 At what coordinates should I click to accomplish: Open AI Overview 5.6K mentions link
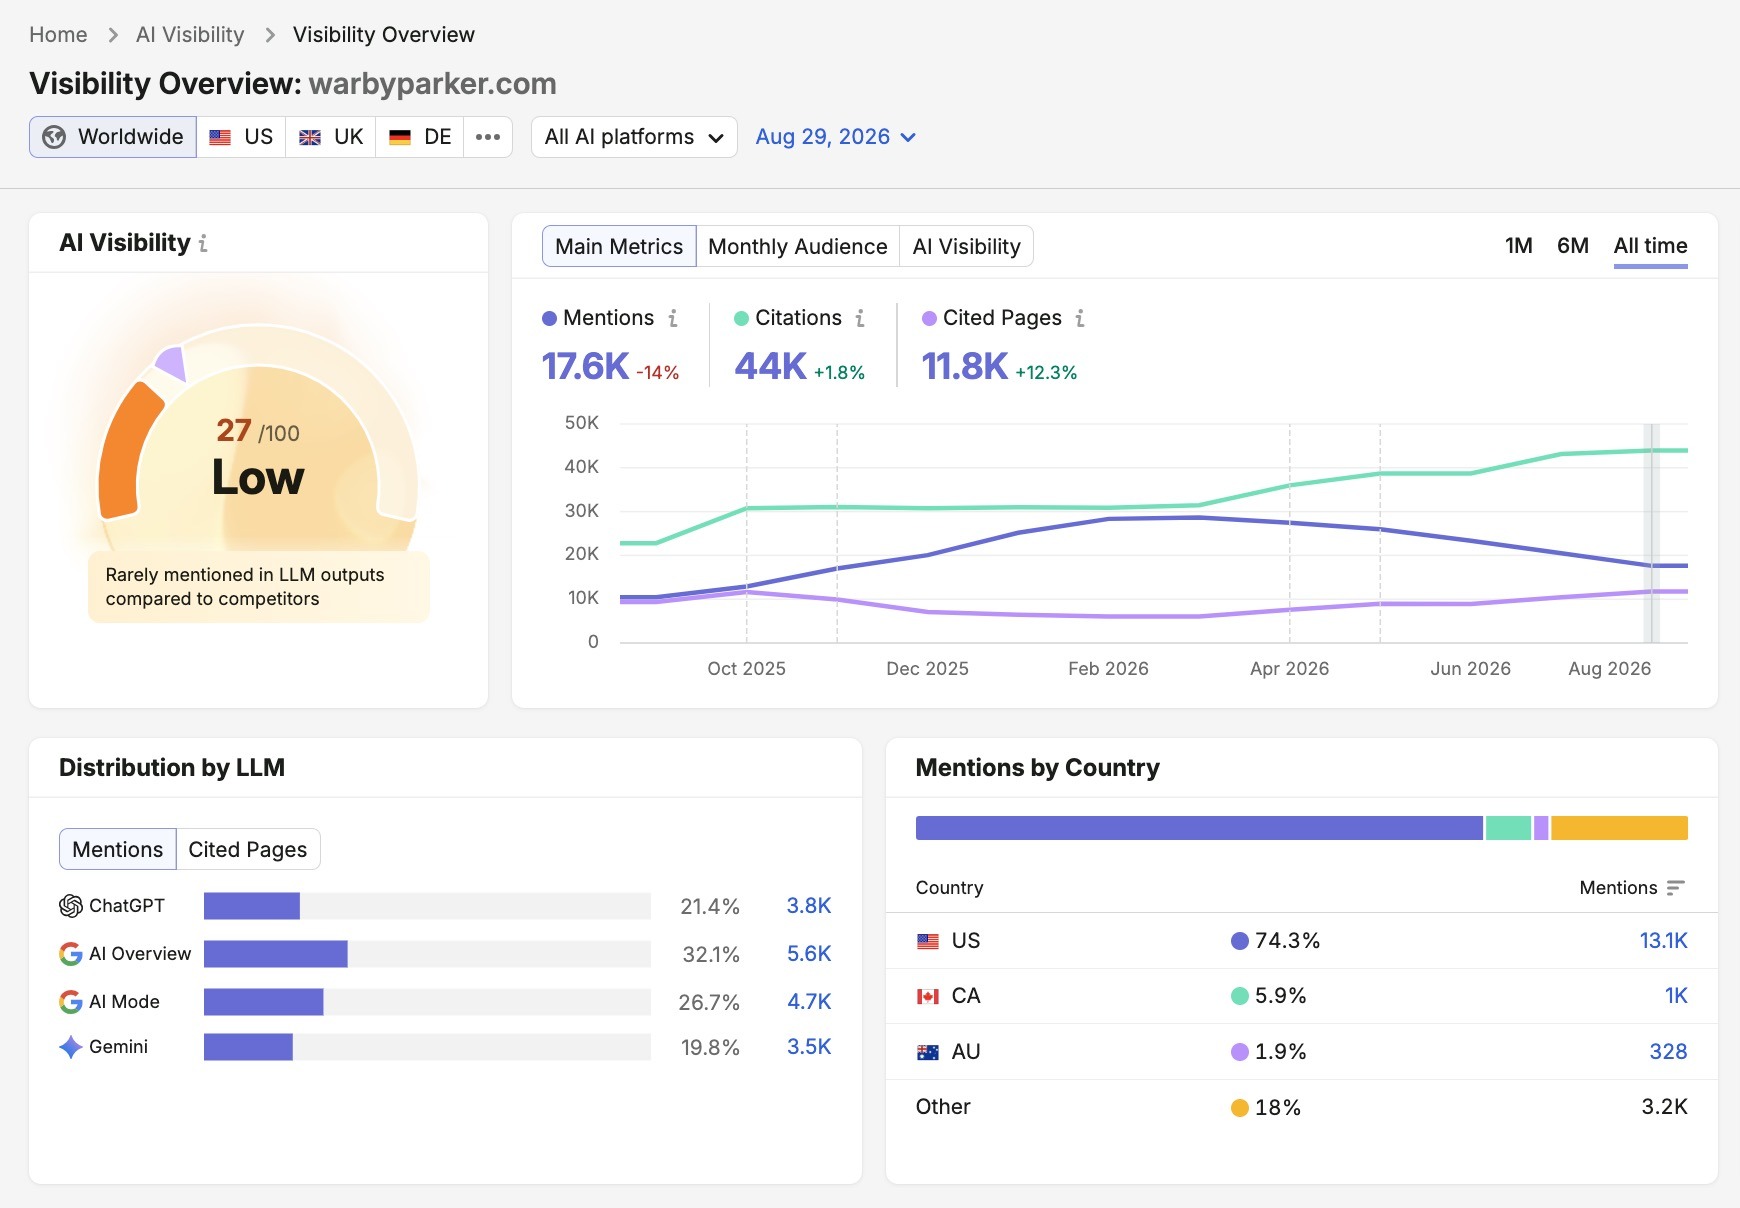(x=809, y=954)
